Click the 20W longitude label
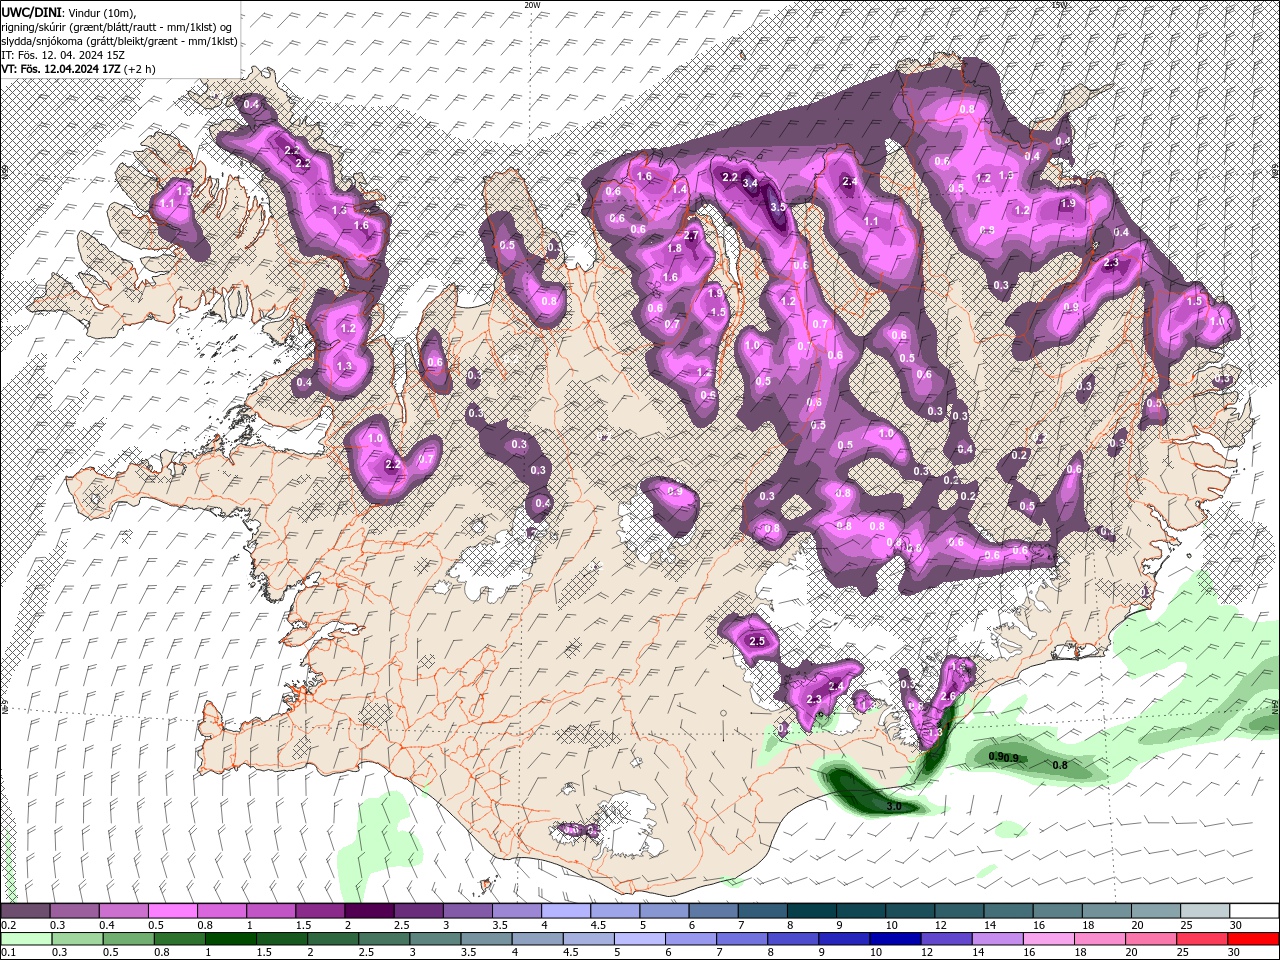The width and height of the screenshot is (1280, 960). tap(532, 5)
